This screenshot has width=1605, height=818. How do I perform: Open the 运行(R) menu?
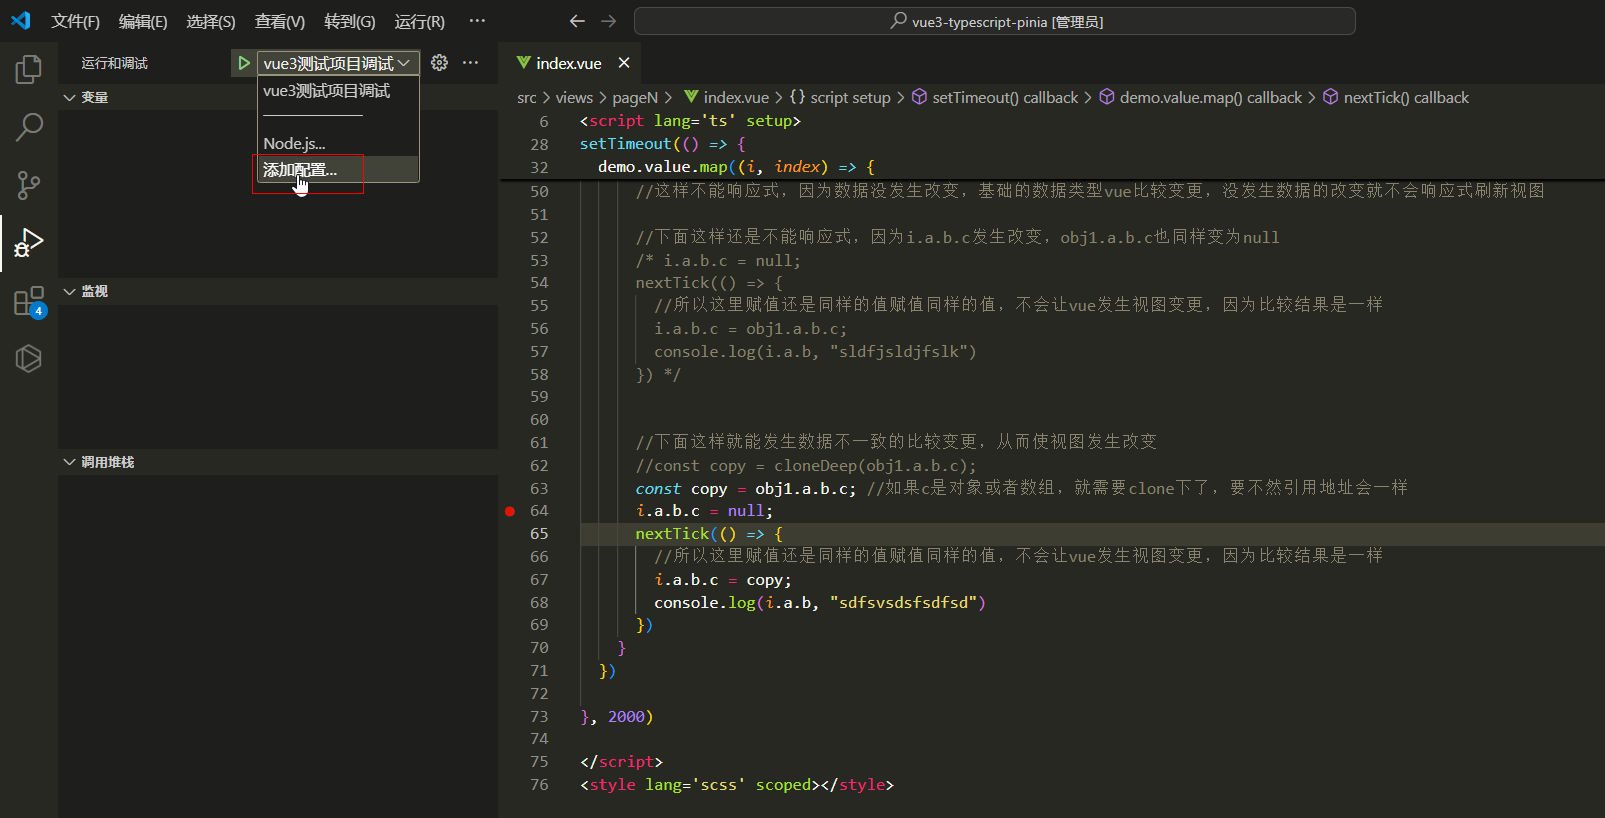pyautogui.click(x=420, y=21)
